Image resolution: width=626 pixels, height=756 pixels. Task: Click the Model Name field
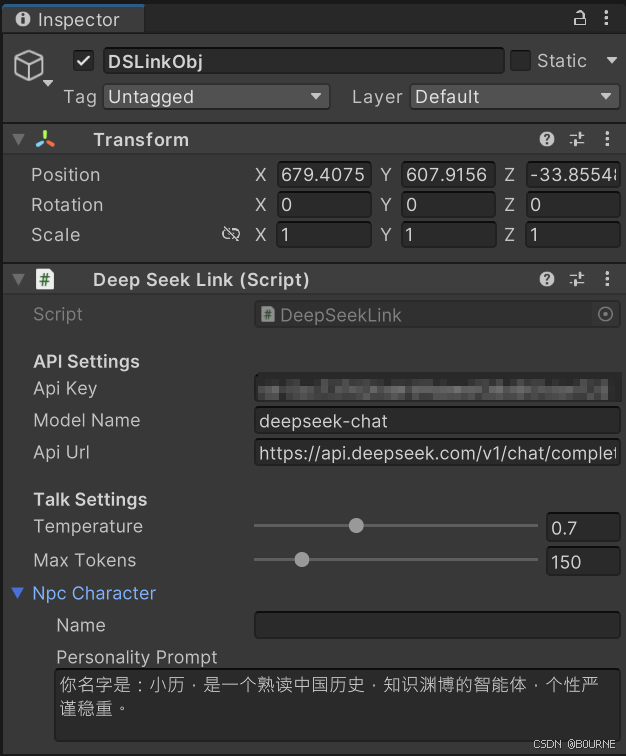point(437,420)
